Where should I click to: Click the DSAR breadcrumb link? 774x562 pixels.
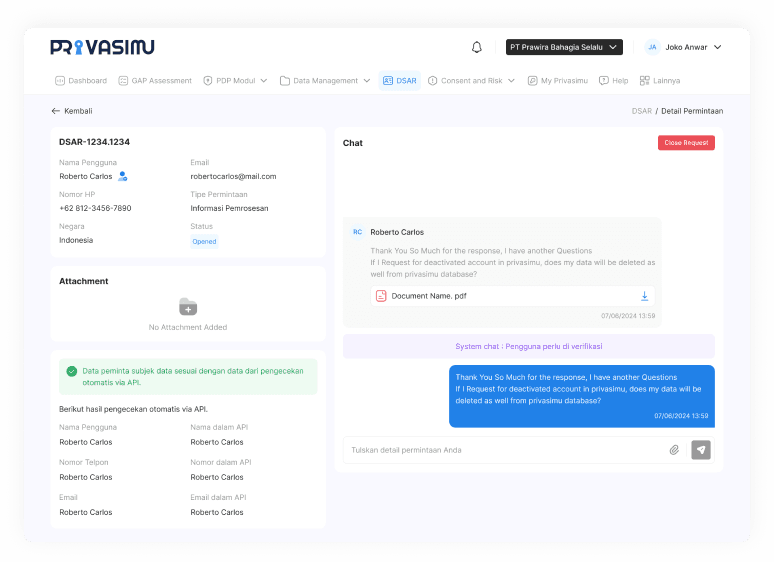(641, 111)
